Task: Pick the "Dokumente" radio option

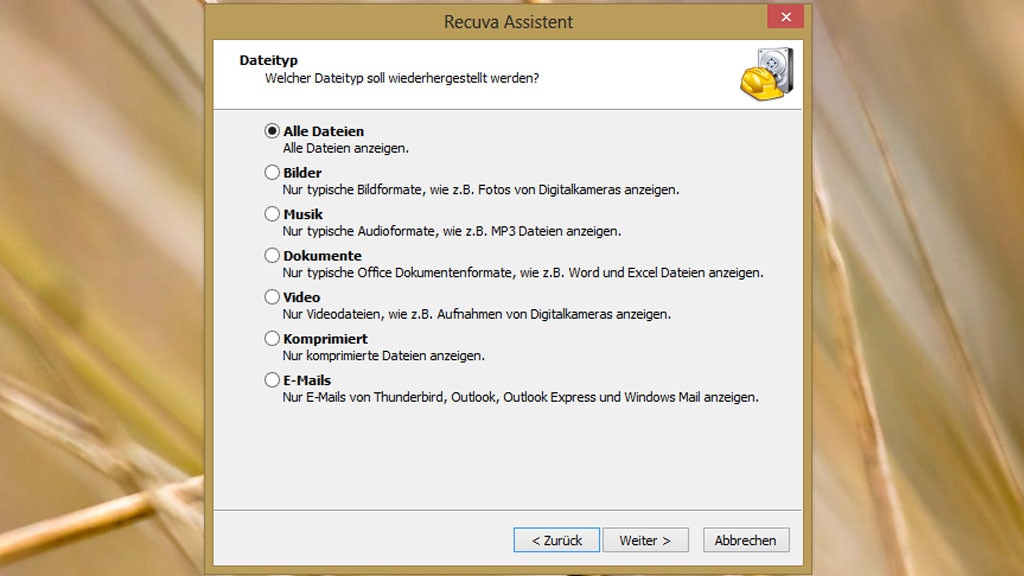Action: coord(272,256)
